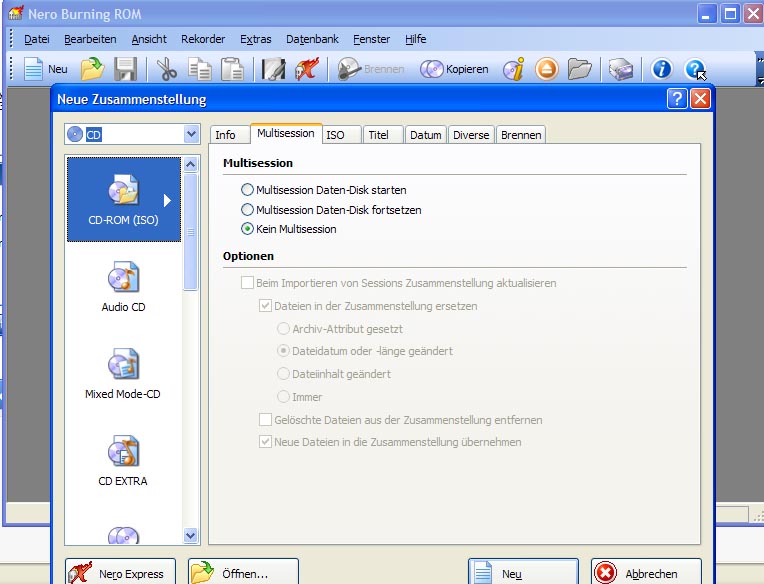Switch to the Info tab
This screenshot has height=584, width=764.
pos(230,135)
